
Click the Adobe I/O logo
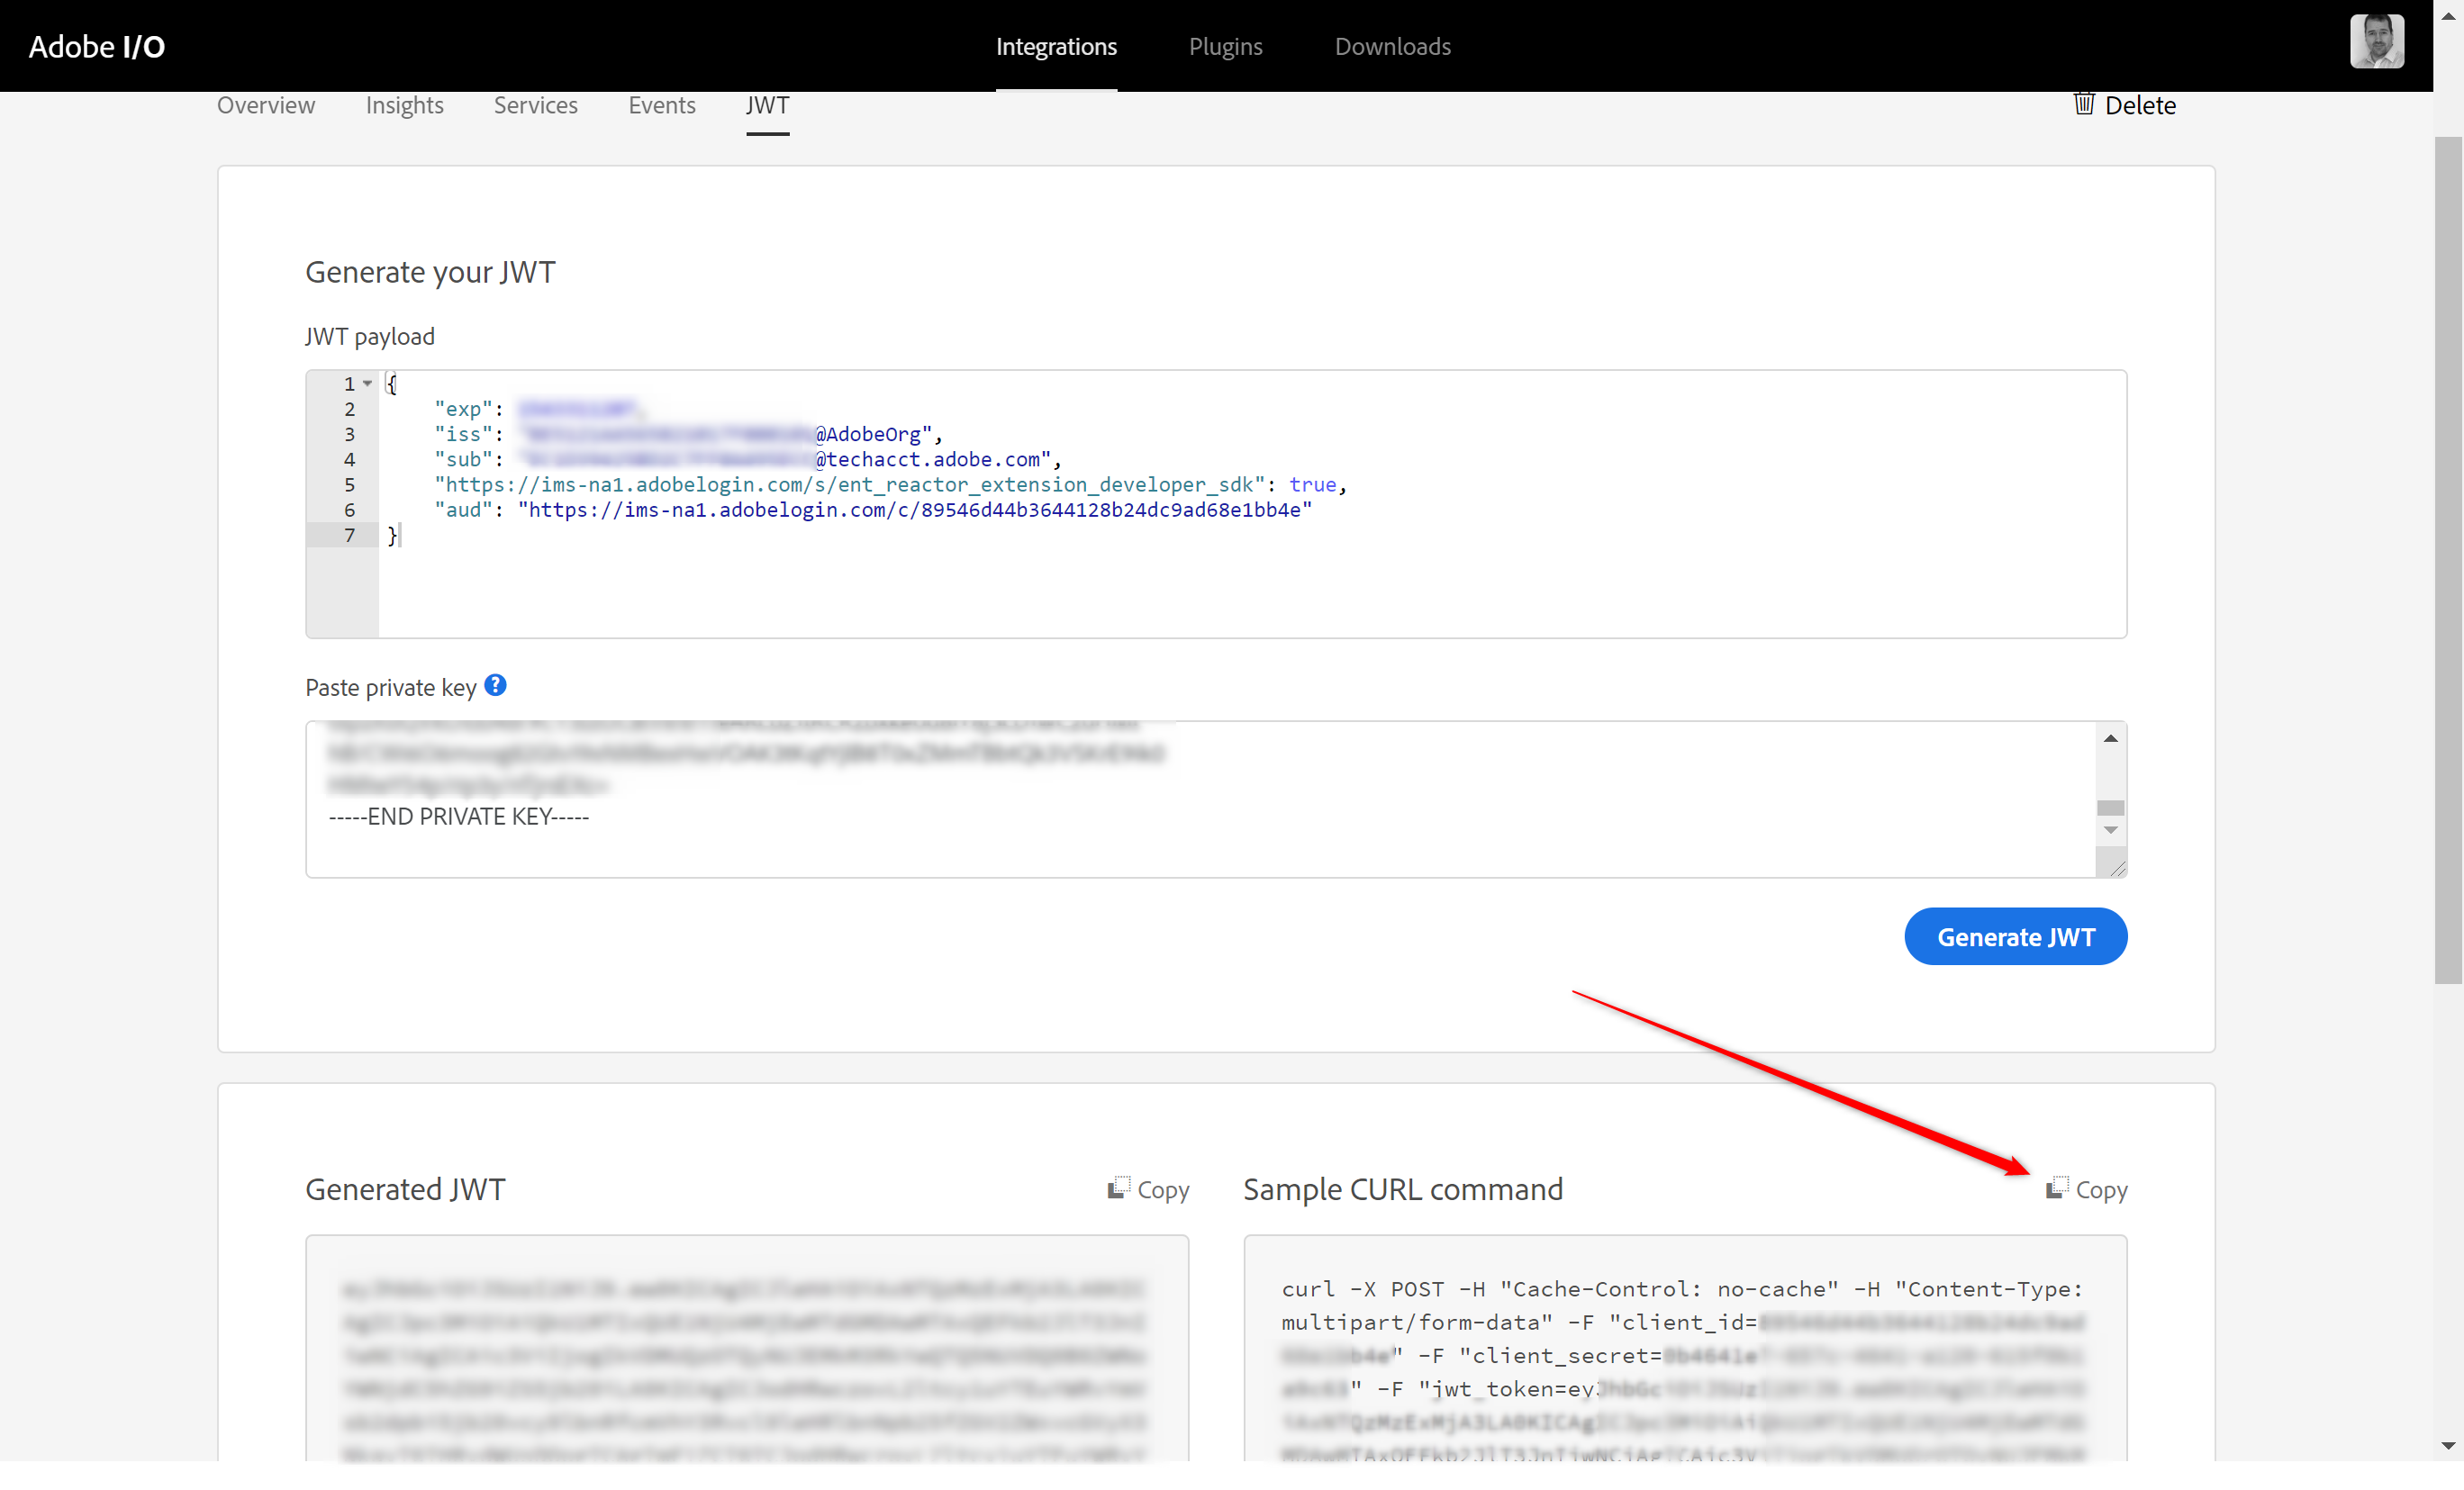tap(97, 46)
